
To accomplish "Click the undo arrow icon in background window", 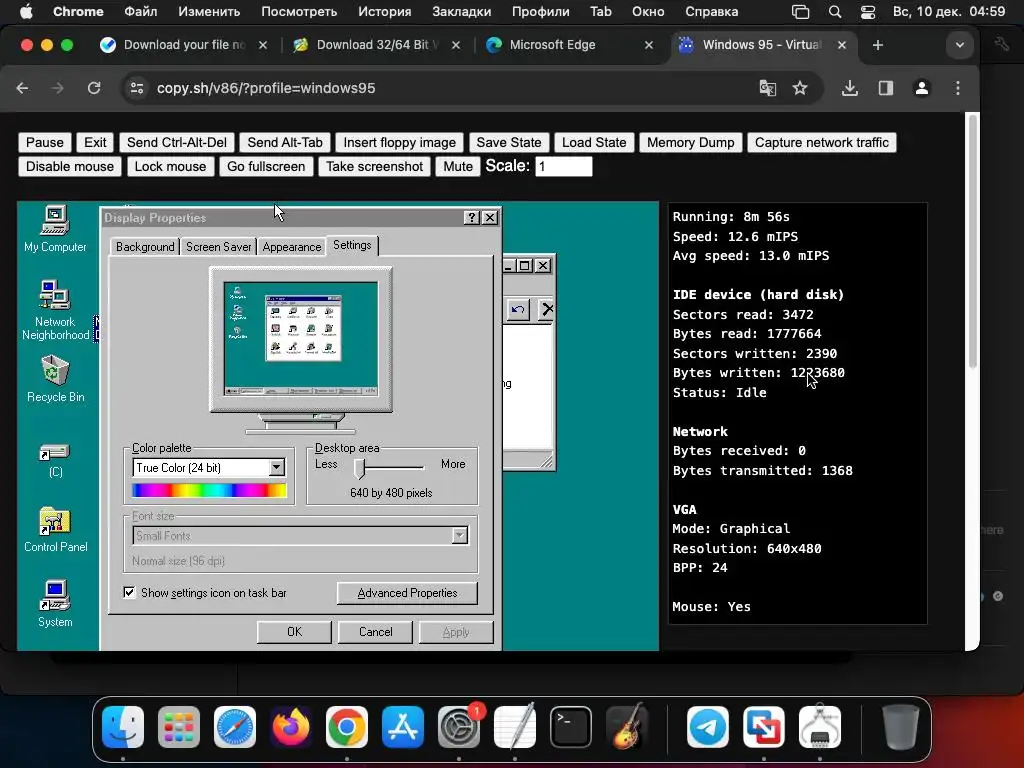I will tap(518, 310).
